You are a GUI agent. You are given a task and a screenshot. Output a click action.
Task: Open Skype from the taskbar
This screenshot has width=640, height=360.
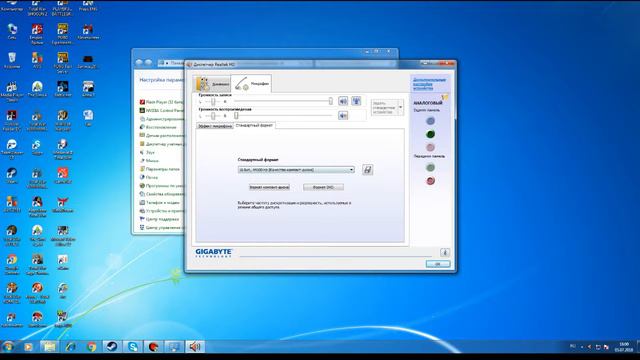[x=133, y=347]
